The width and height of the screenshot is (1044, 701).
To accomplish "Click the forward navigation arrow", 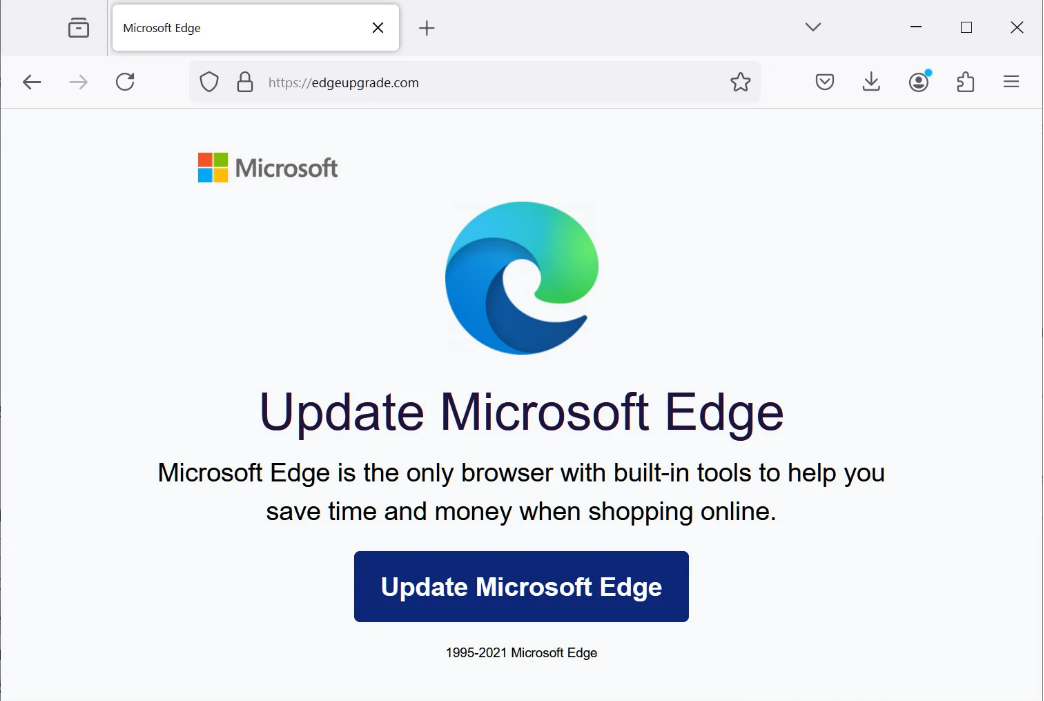I will (x=78, y=82).
